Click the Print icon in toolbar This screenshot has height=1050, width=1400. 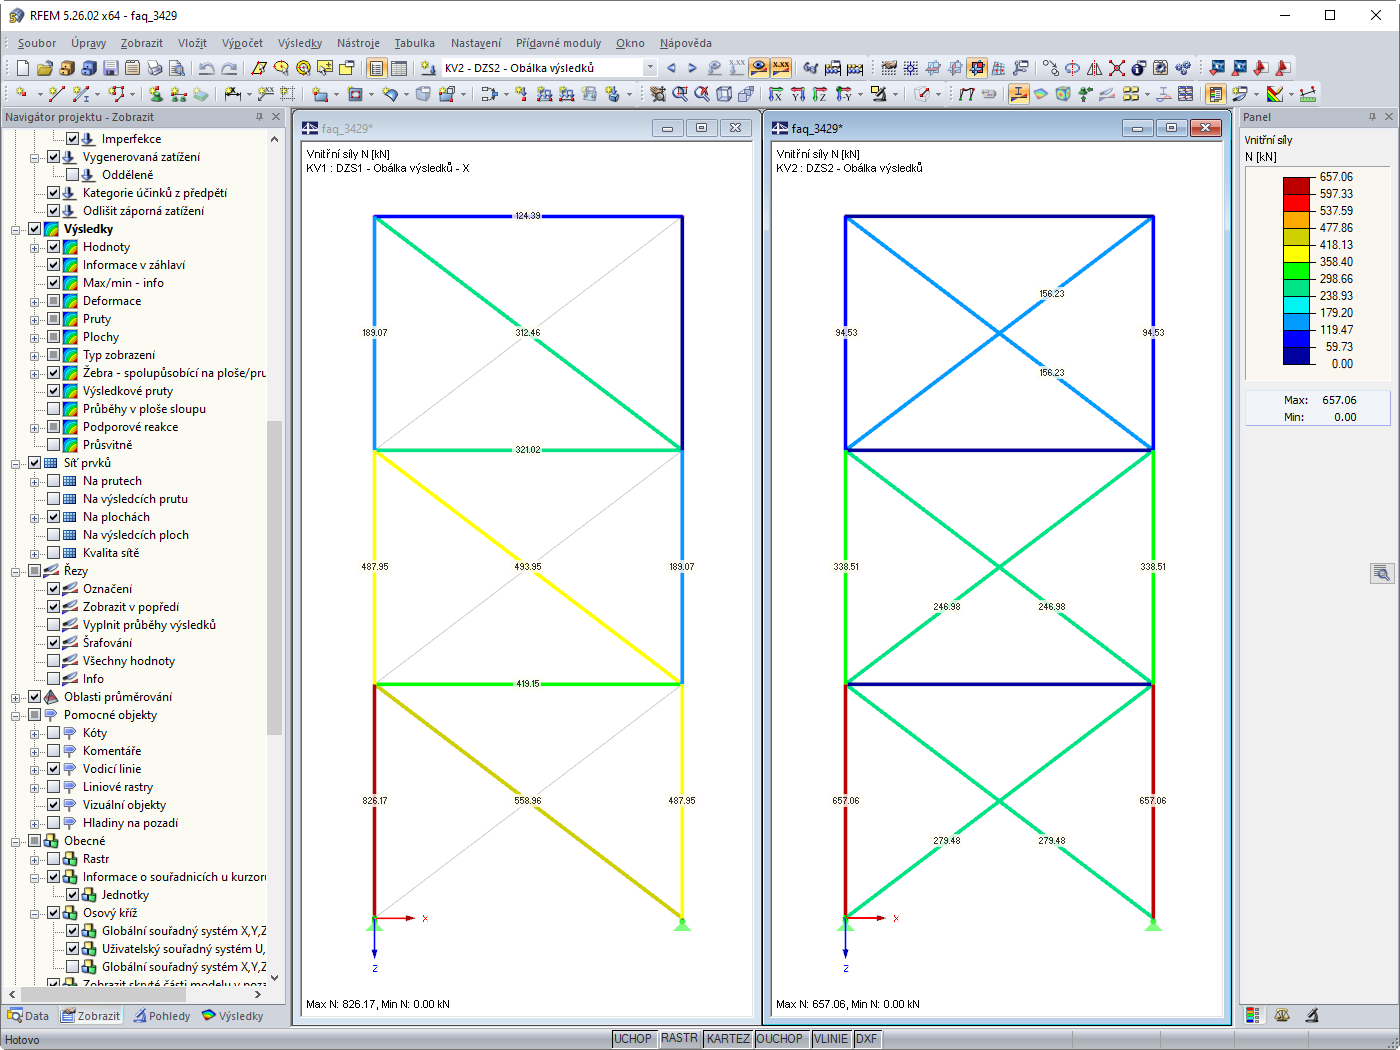[x=155, y=68]
